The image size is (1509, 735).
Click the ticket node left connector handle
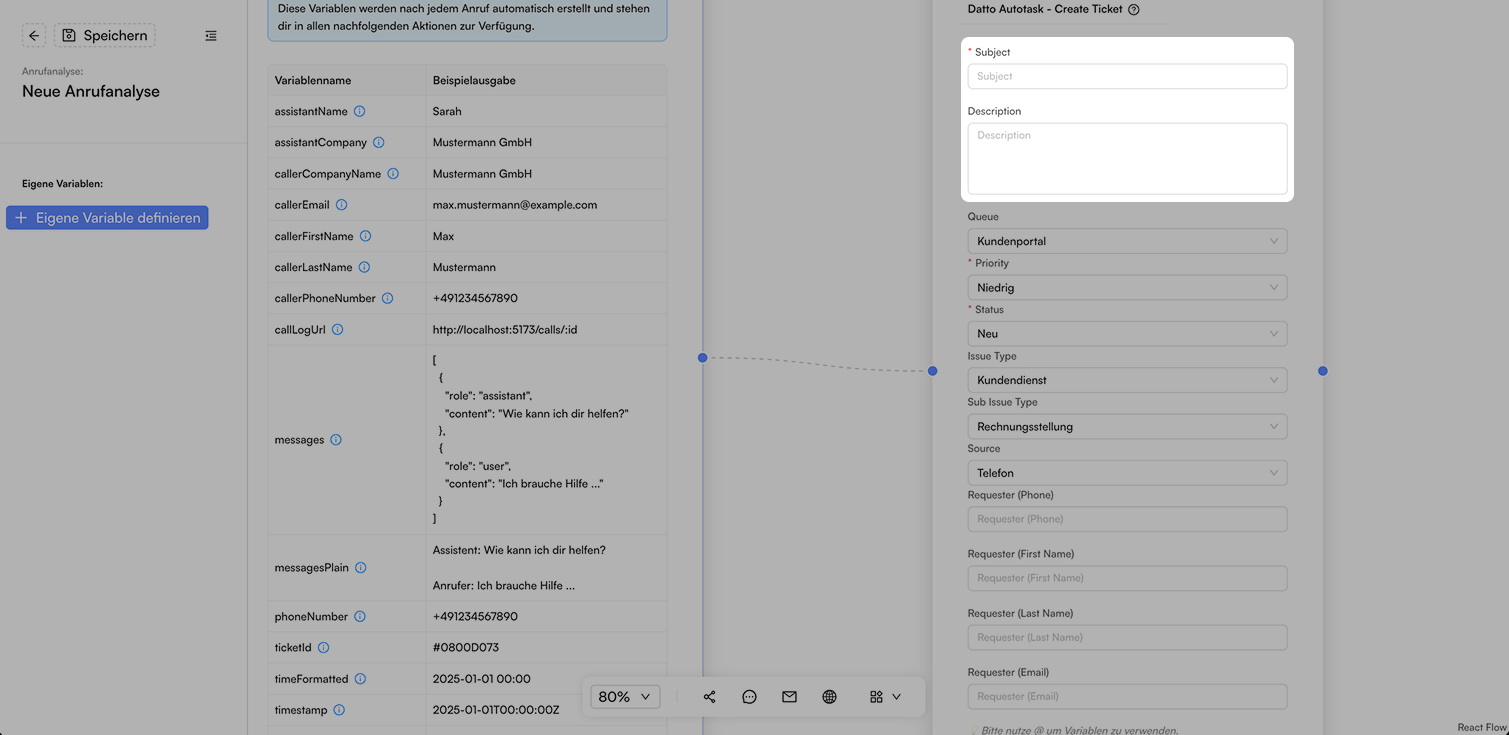[932, 371]
